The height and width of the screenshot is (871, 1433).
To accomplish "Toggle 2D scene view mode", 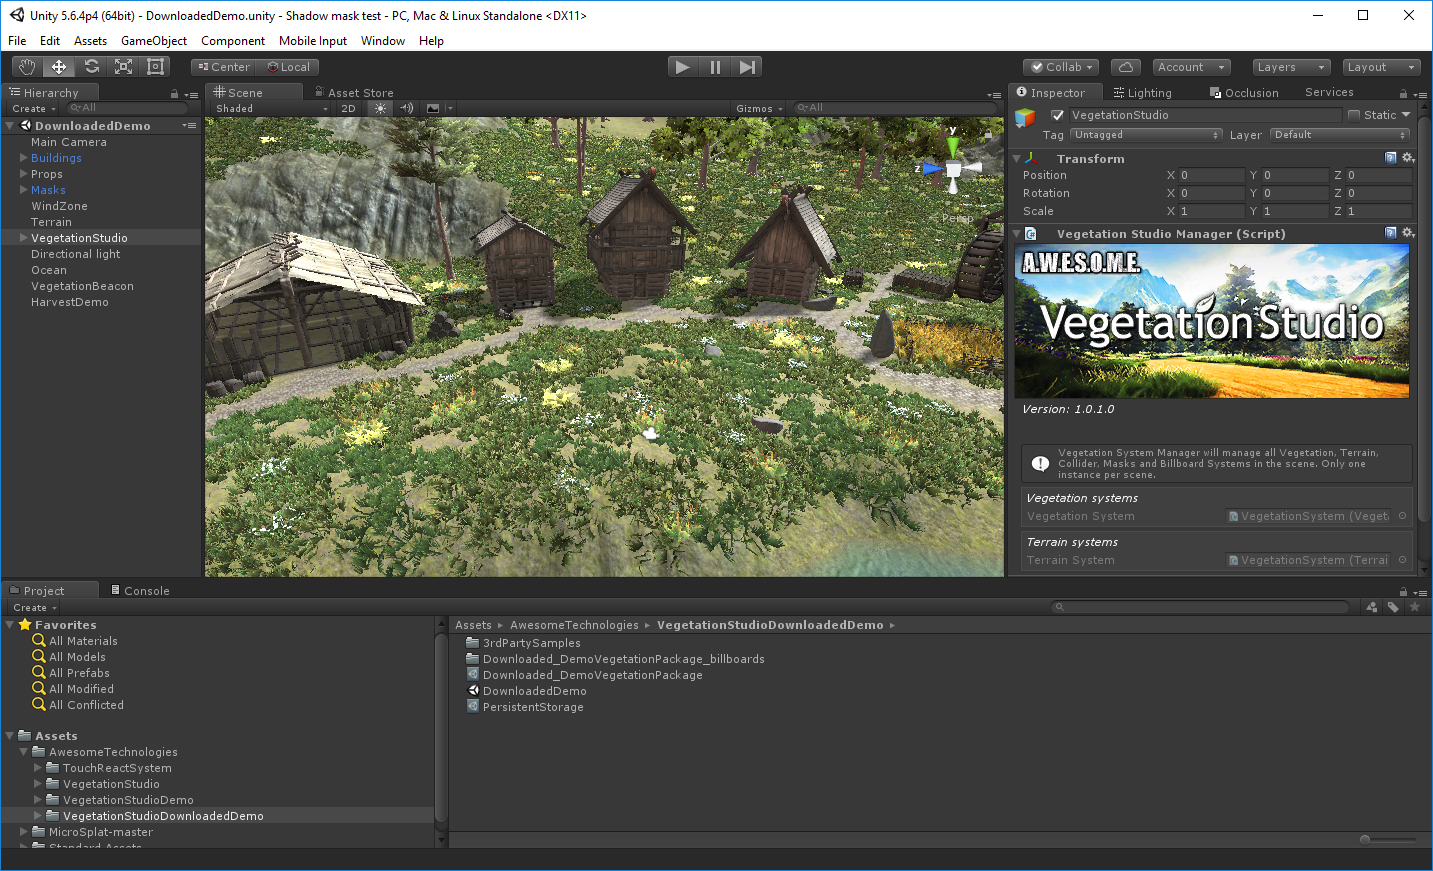I will pyautogui.click(x=348, y=108).
